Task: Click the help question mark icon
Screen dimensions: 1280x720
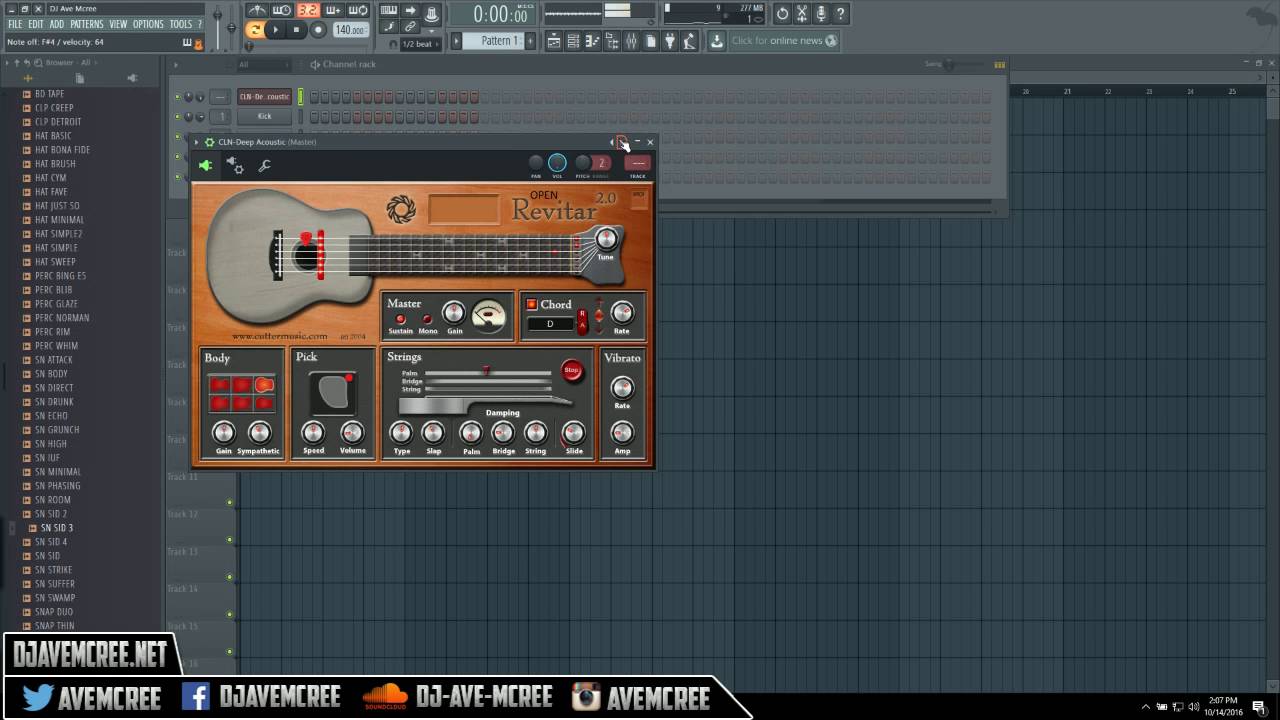Action: click(841, 14)
